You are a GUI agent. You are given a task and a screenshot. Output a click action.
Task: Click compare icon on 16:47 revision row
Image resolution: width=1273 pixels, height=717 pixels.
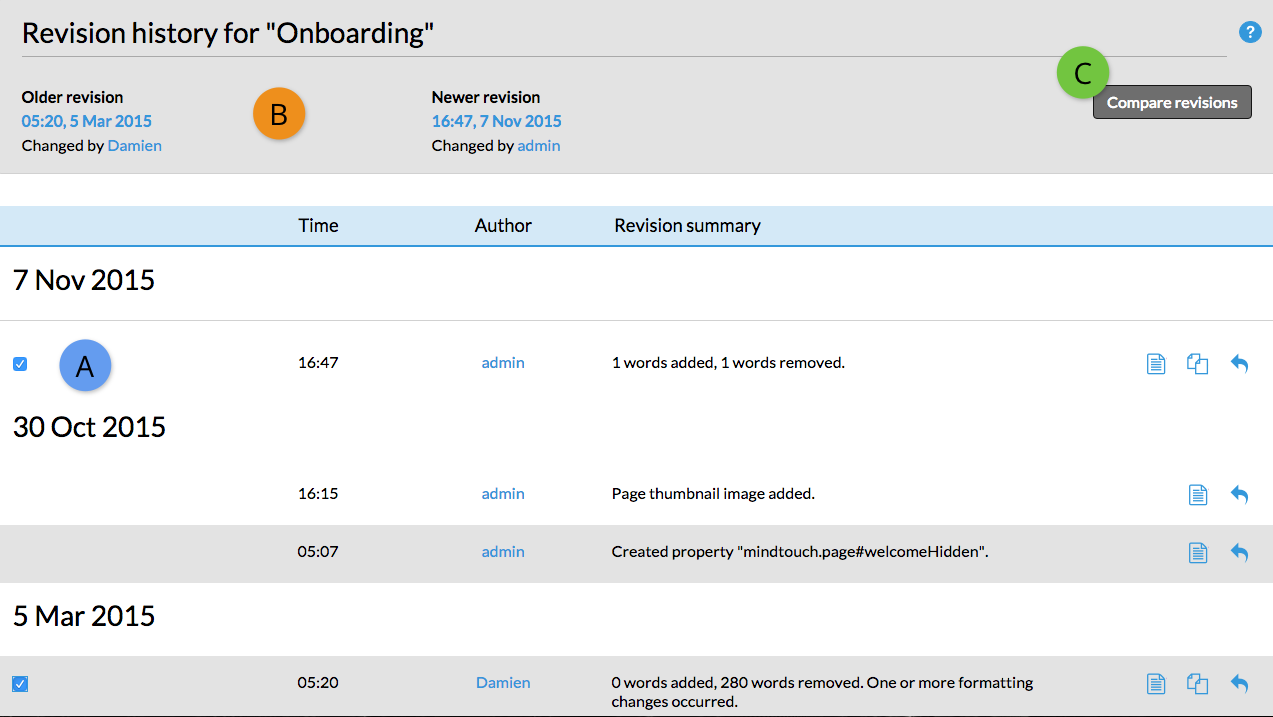click(1197, 364)
